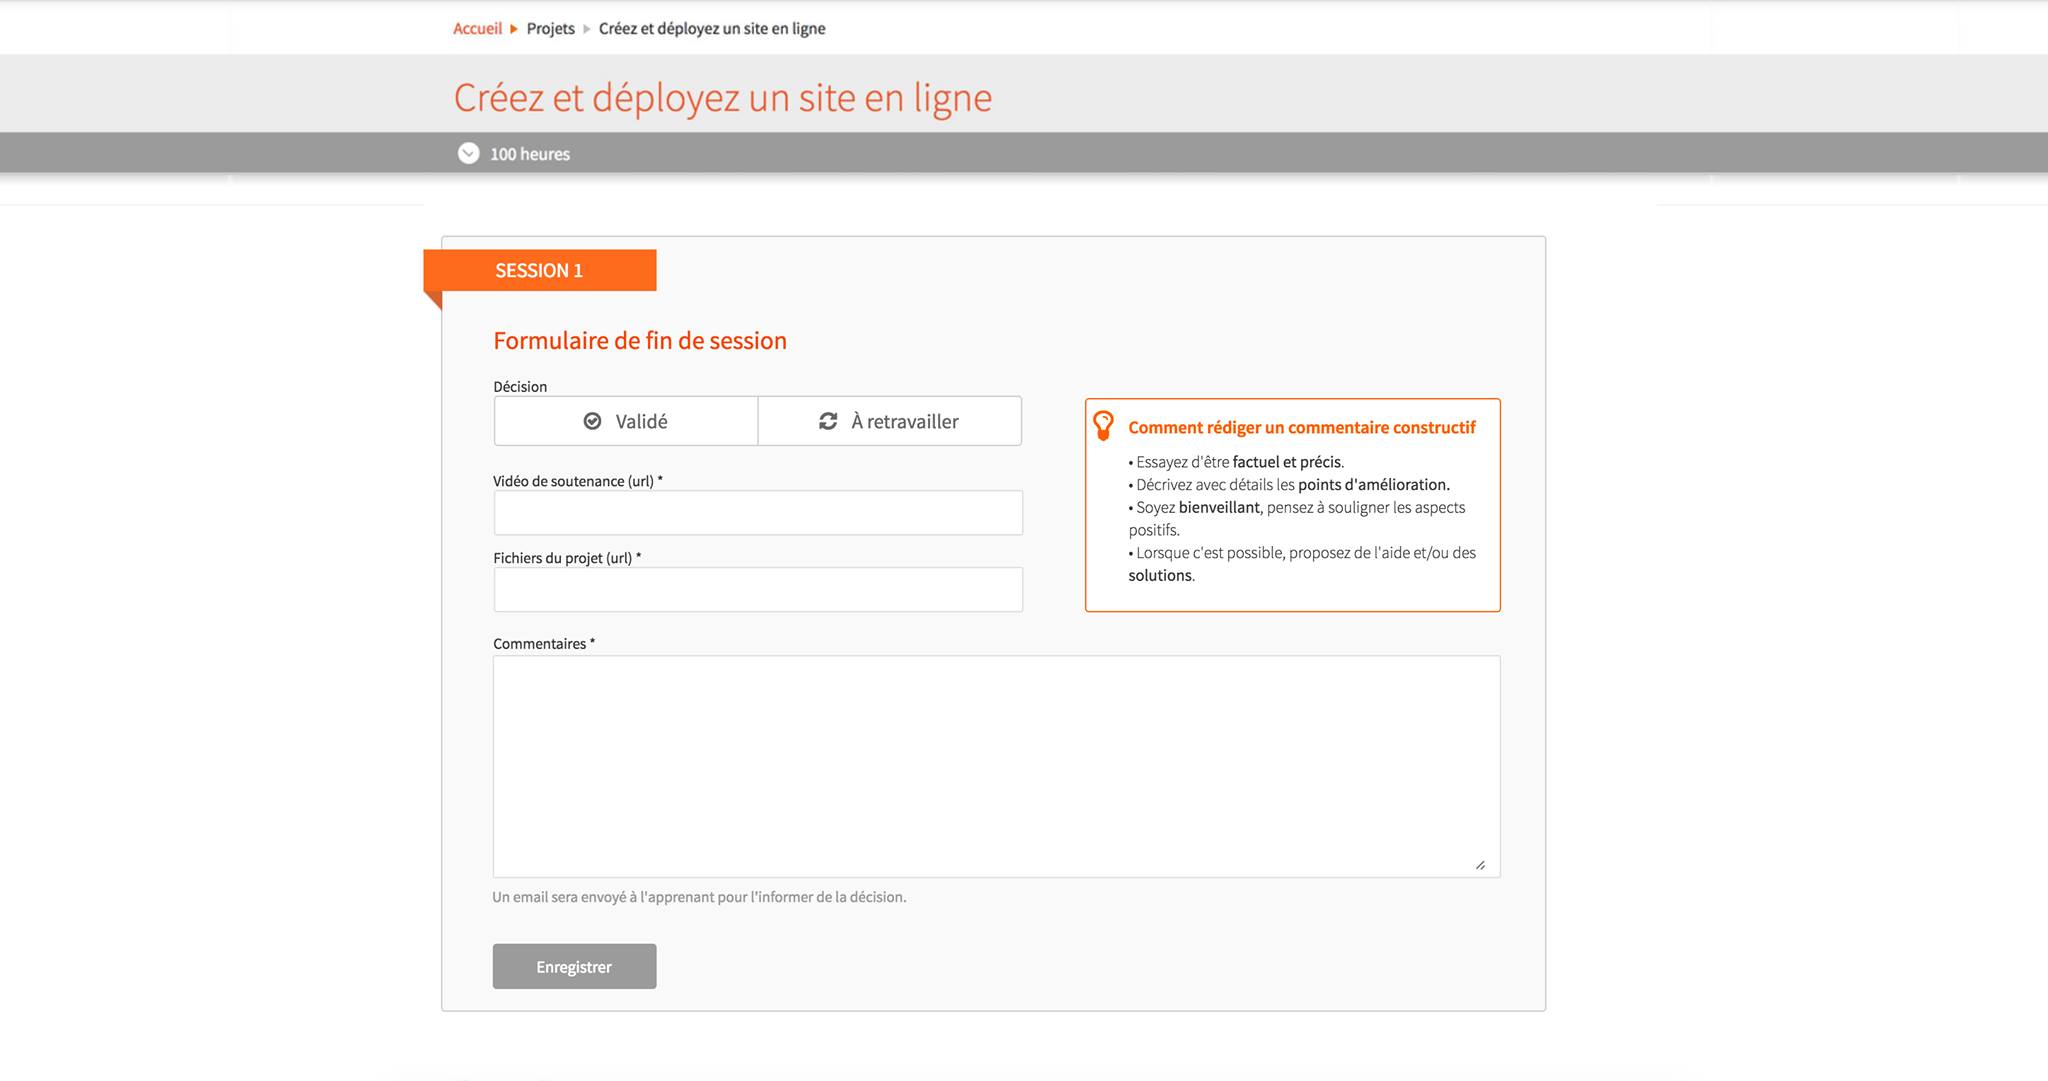Click the Vidéo de soutenance label
This screenshot has width=2048, height=1081.
[x=578, y=481]
